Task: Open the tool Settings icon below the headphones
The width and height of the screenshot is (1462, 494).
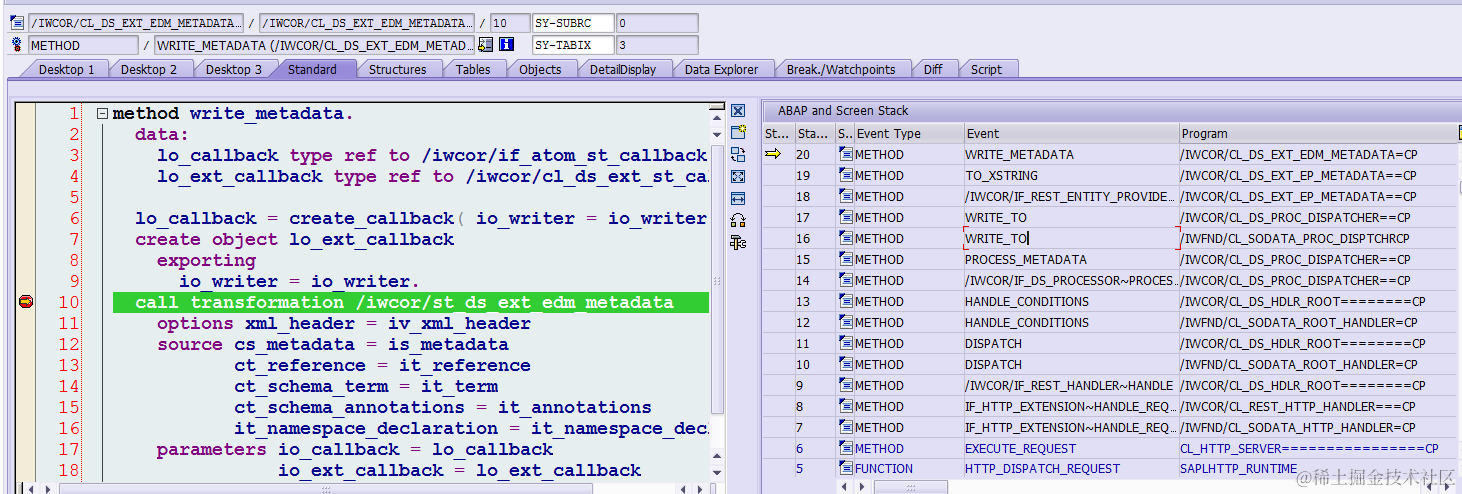Action: click(738, 242)
